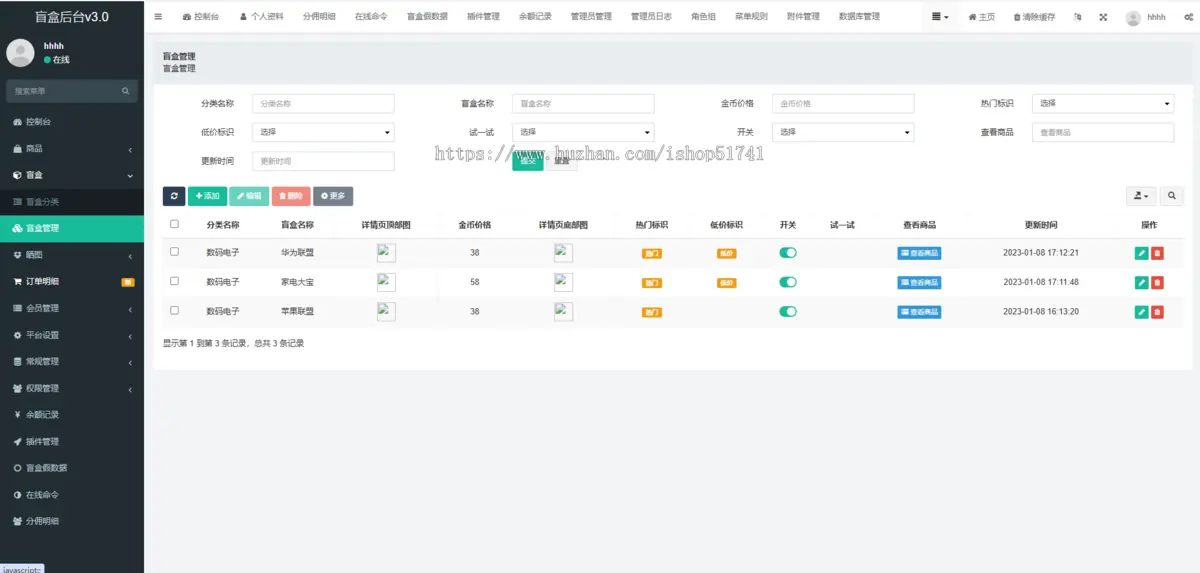Viewport: 1200px width, 573px height.
Task: Click the 主页 home link
Action: 982,17
